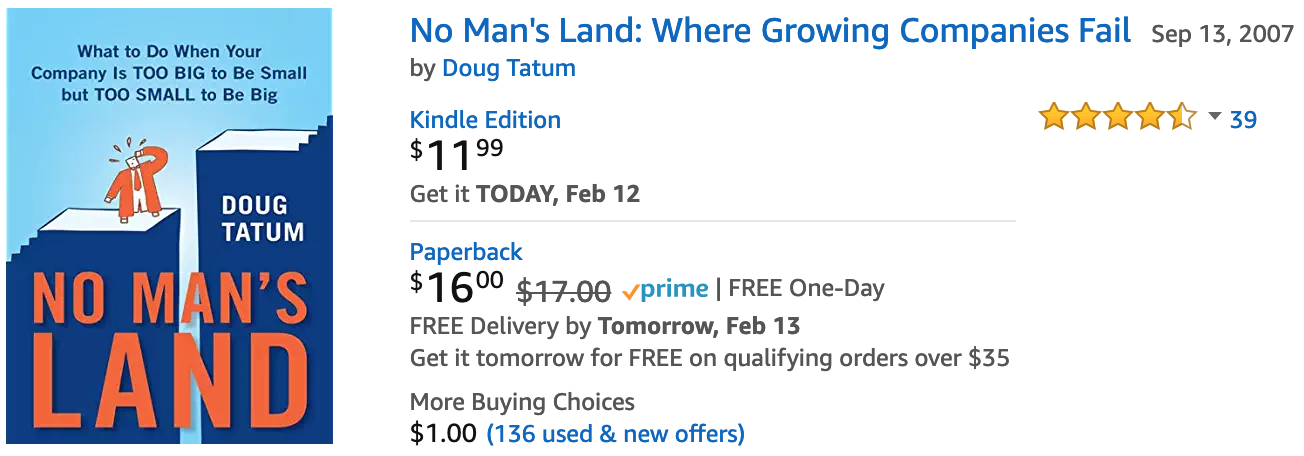Click the 'More Buying Choices' label
Viewport: 1304px width, 456px height.
pos(522,403)
